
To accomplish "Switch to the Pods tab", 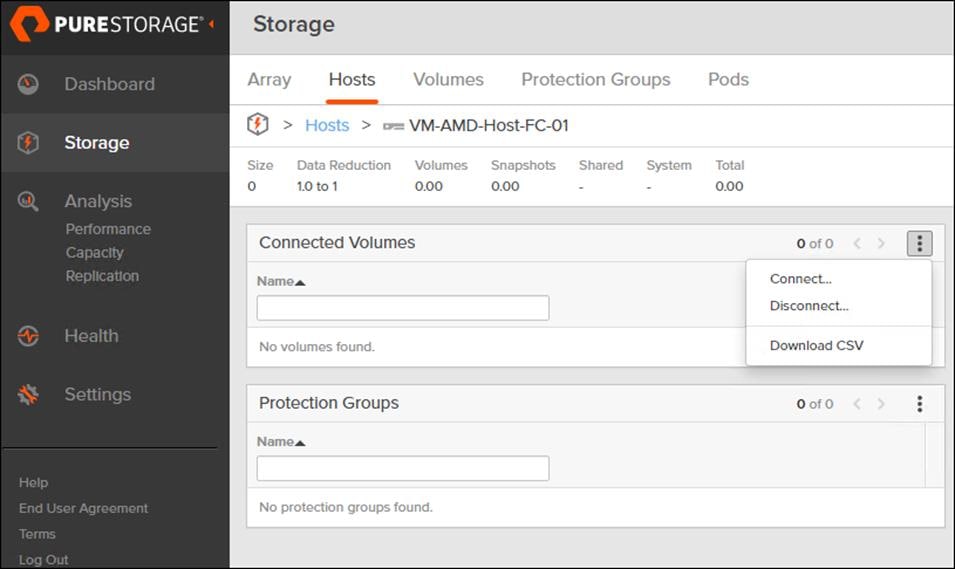I will 728,79.
